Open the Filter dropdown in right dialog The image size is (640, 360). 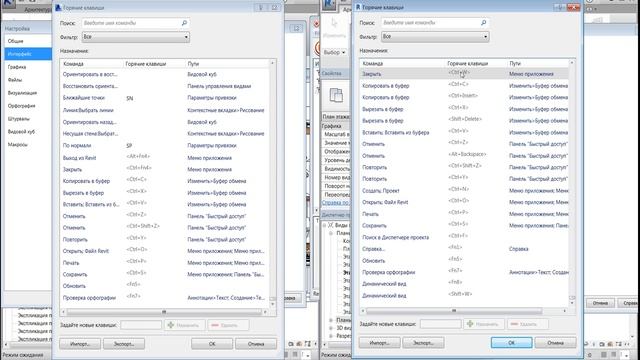[435, 36]
